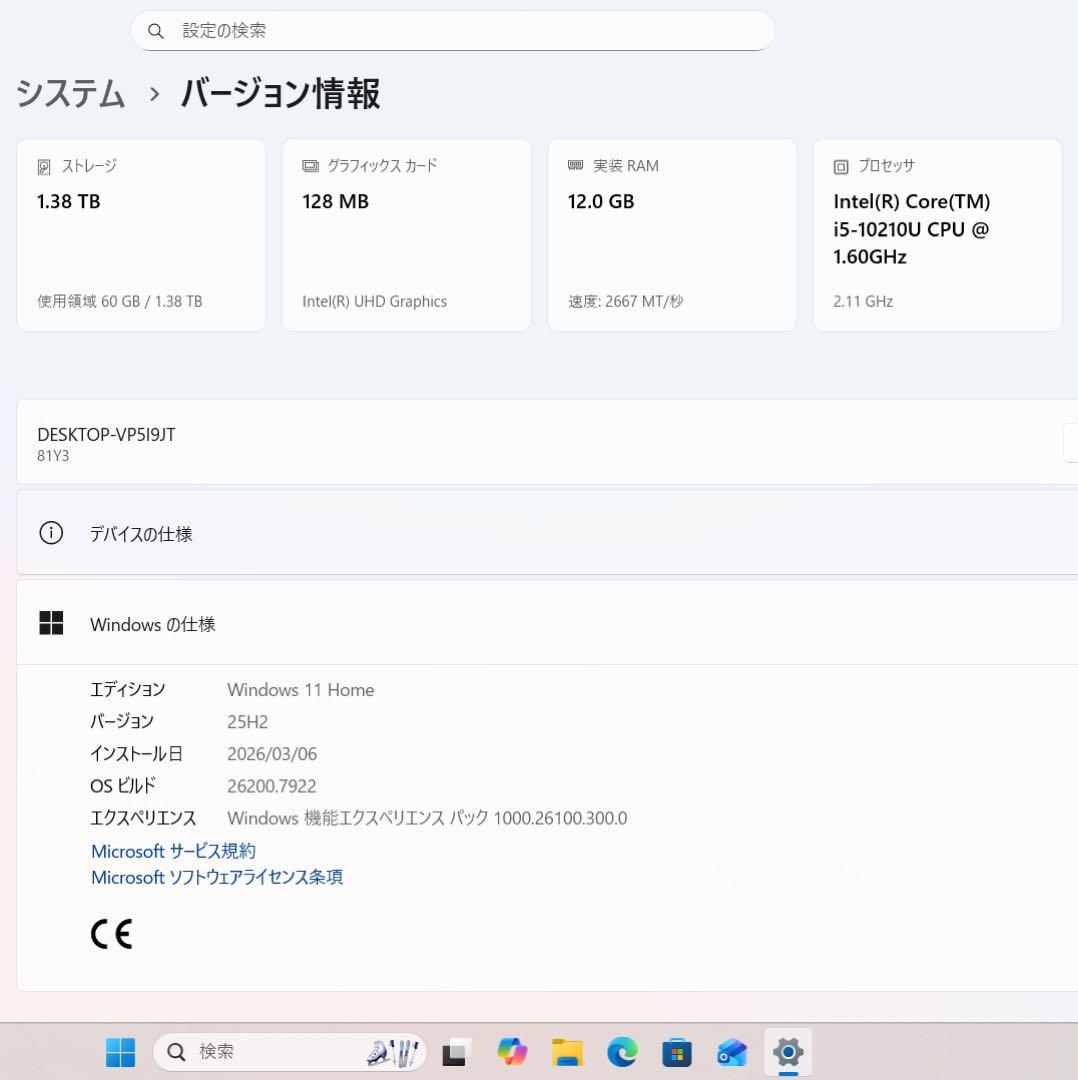Open the Windows Start button on taskbar

pyautogui.click(x=121, y=1052)
